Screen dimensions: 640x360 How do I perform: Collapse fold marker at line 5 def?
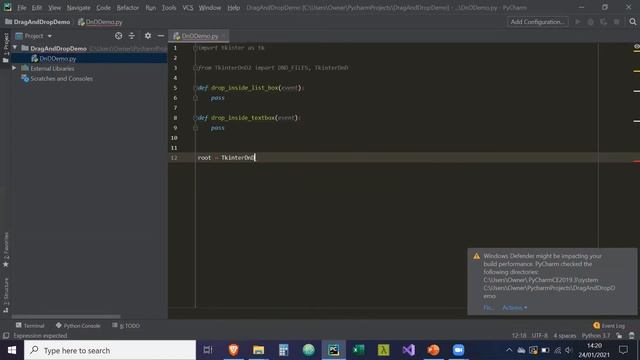click(195, 87)
